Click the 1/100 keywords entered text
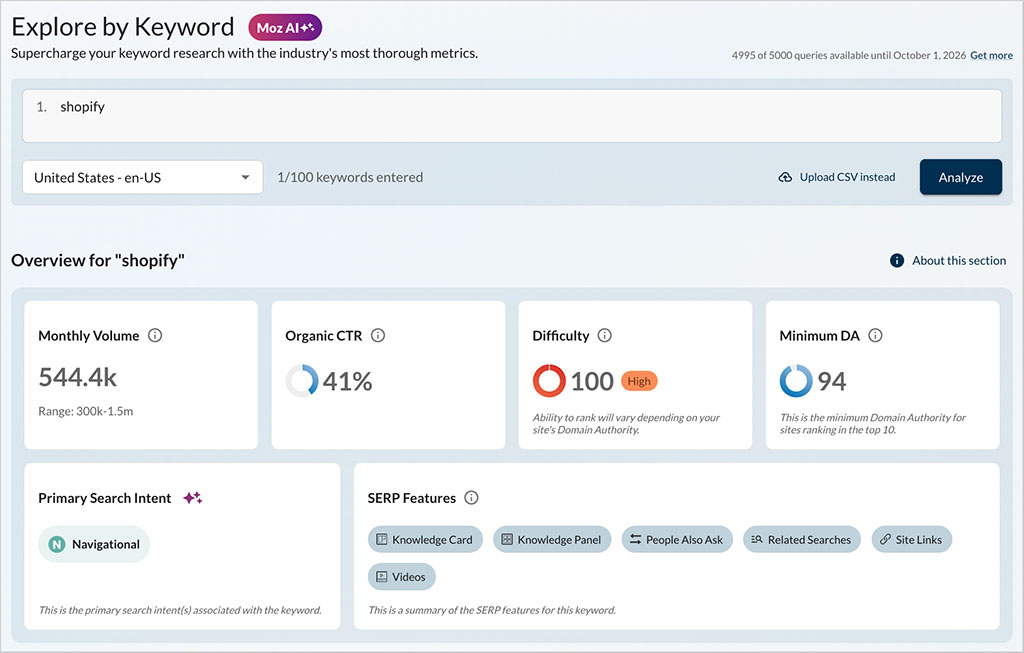Image resolution: width=1024 pixels, height=653 pixels. coord(350,178)
